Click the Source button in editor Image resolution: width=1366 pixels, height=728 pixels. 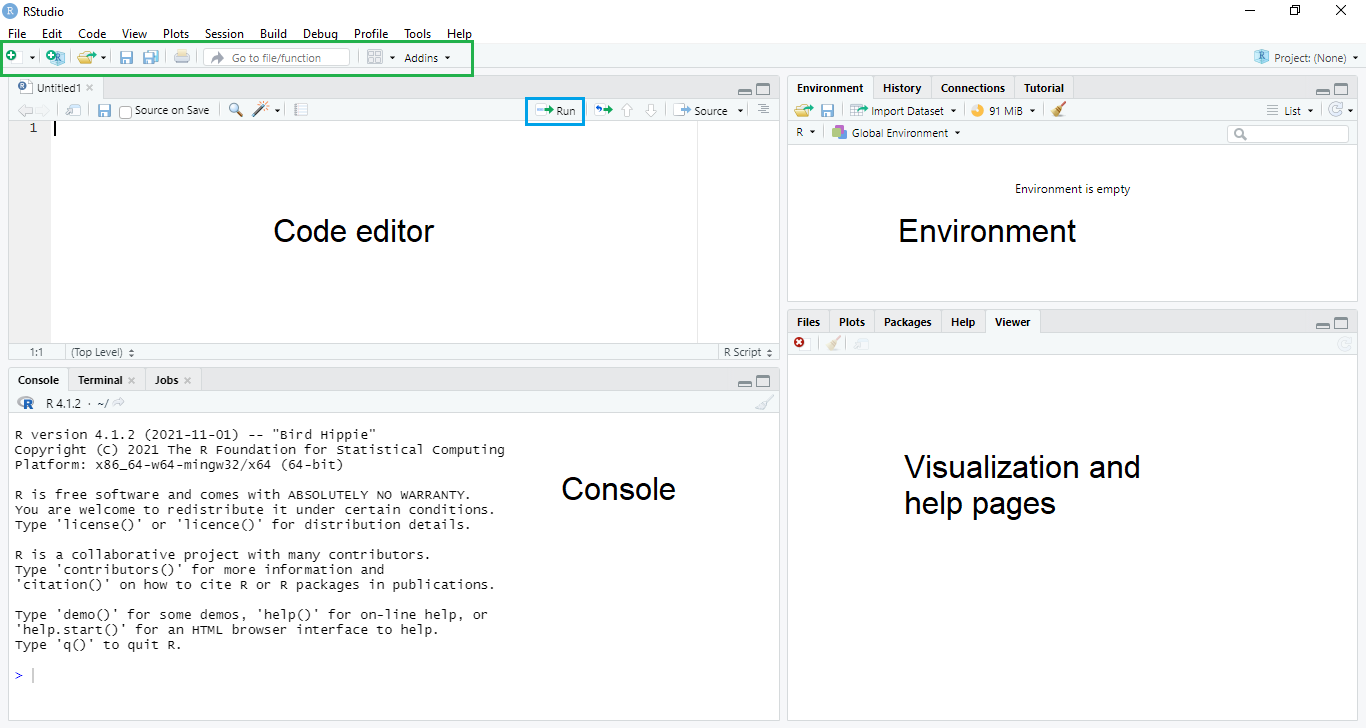click(701, 111)
